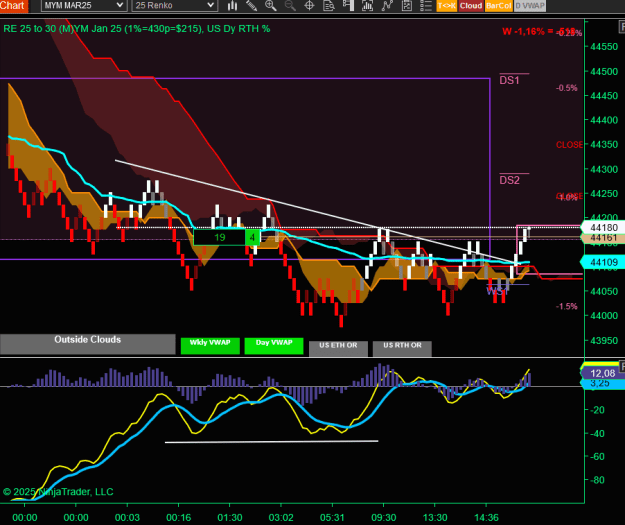Open the 25 Renko interval dropdown

175,6
